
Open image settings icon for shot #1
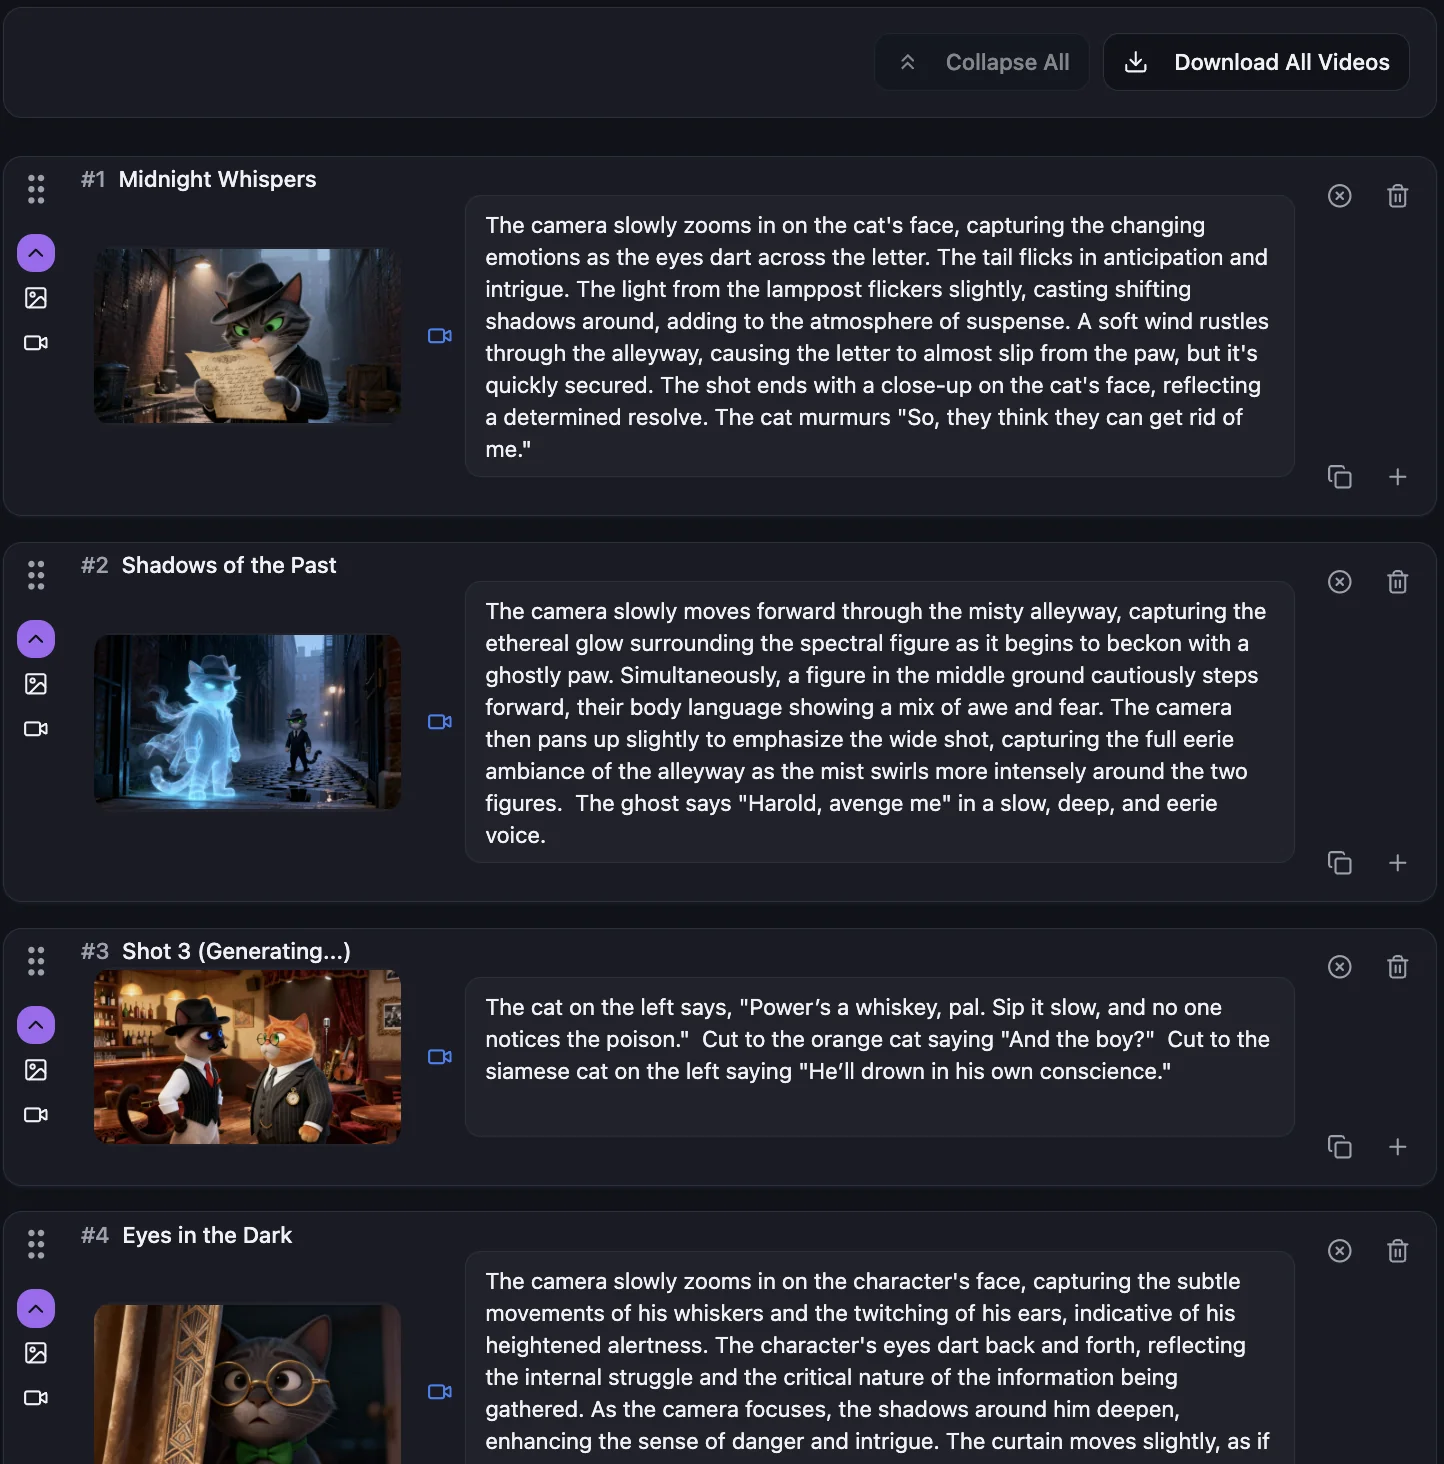click(36, 298)
